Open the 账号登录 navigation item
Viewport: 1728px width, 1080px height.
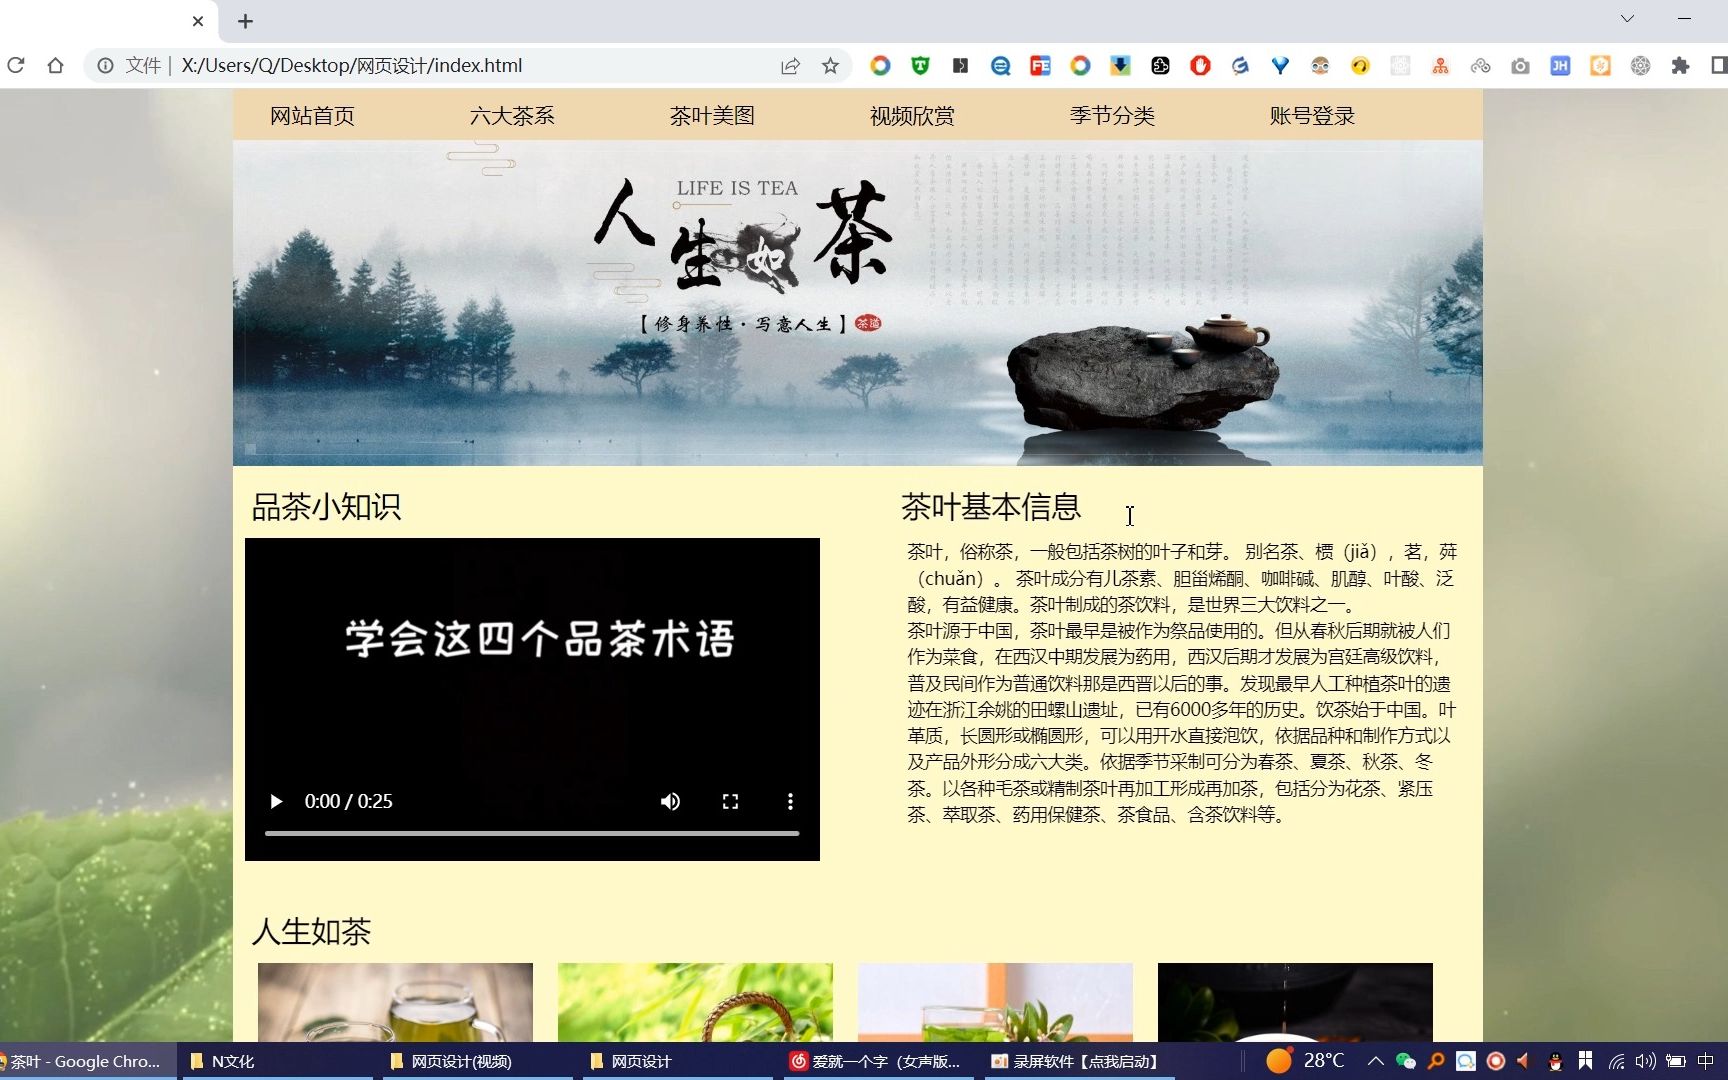(x=1312, y=116)
